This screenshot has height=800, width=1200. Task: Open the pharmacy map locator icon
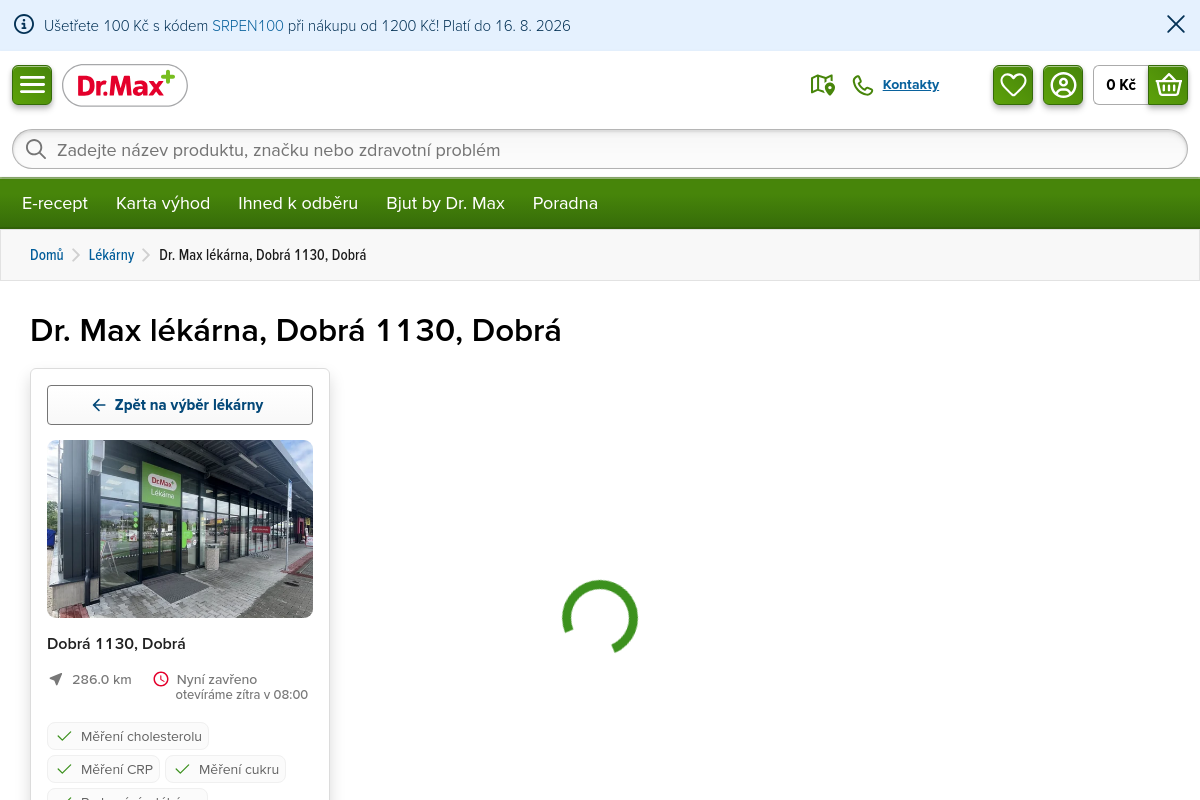click(822, 85)
